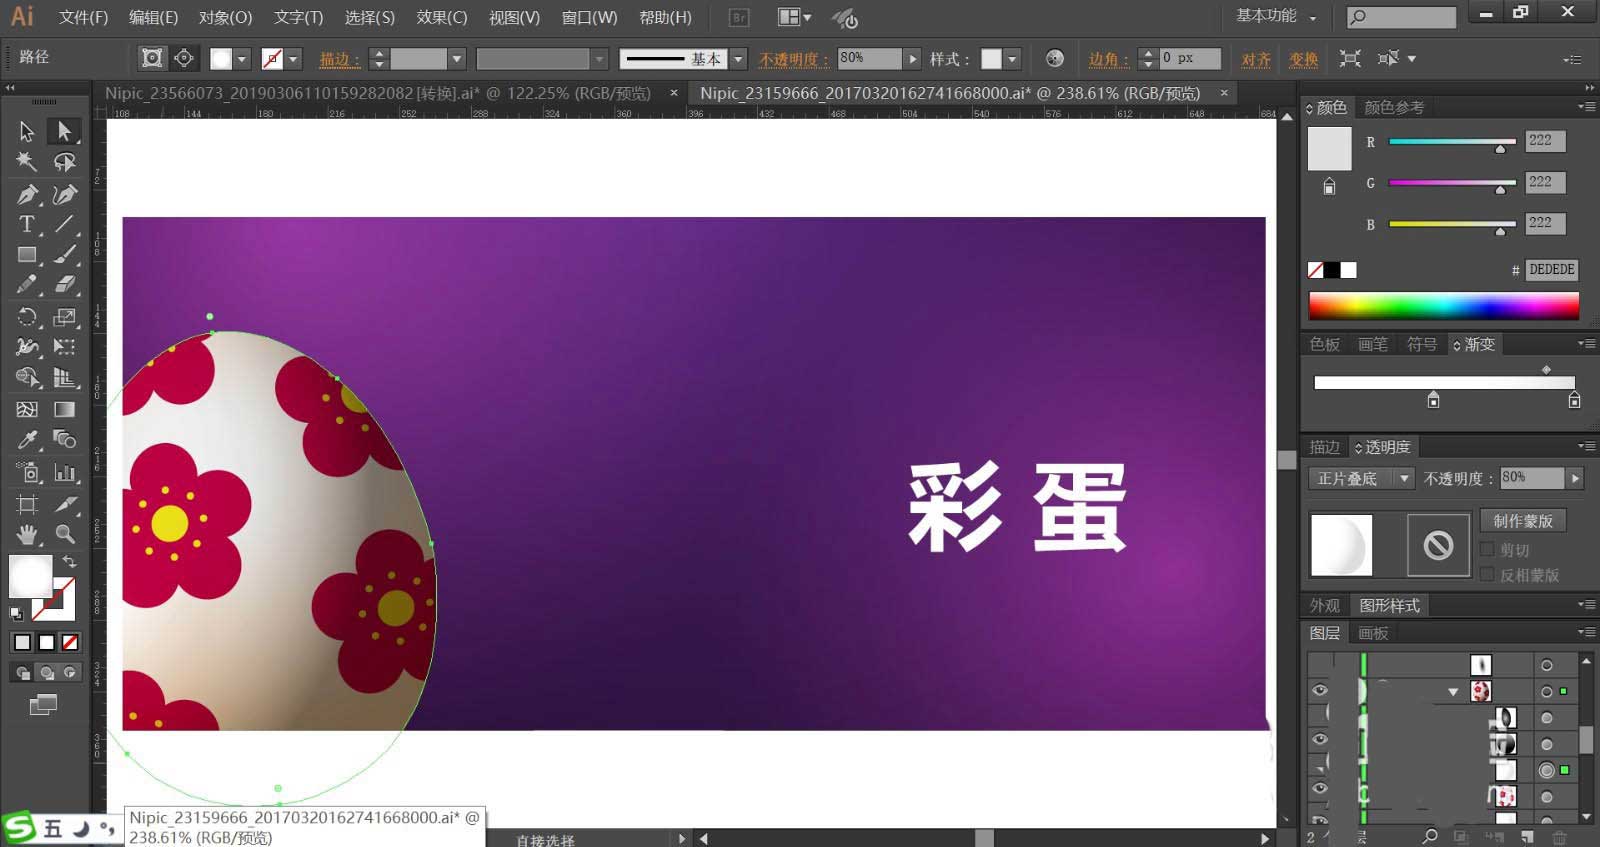The height and width of the screenshot is (847, 1600).
Task: Open the 基本 brush definition dropdown
Action: 738,59
